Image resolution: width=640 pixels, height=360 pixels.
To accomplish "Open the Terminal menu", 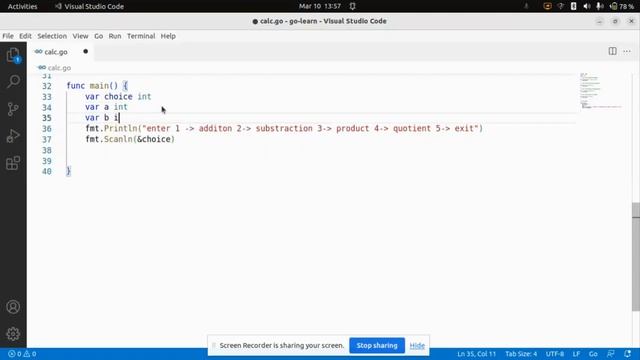I will coord(141,36).
